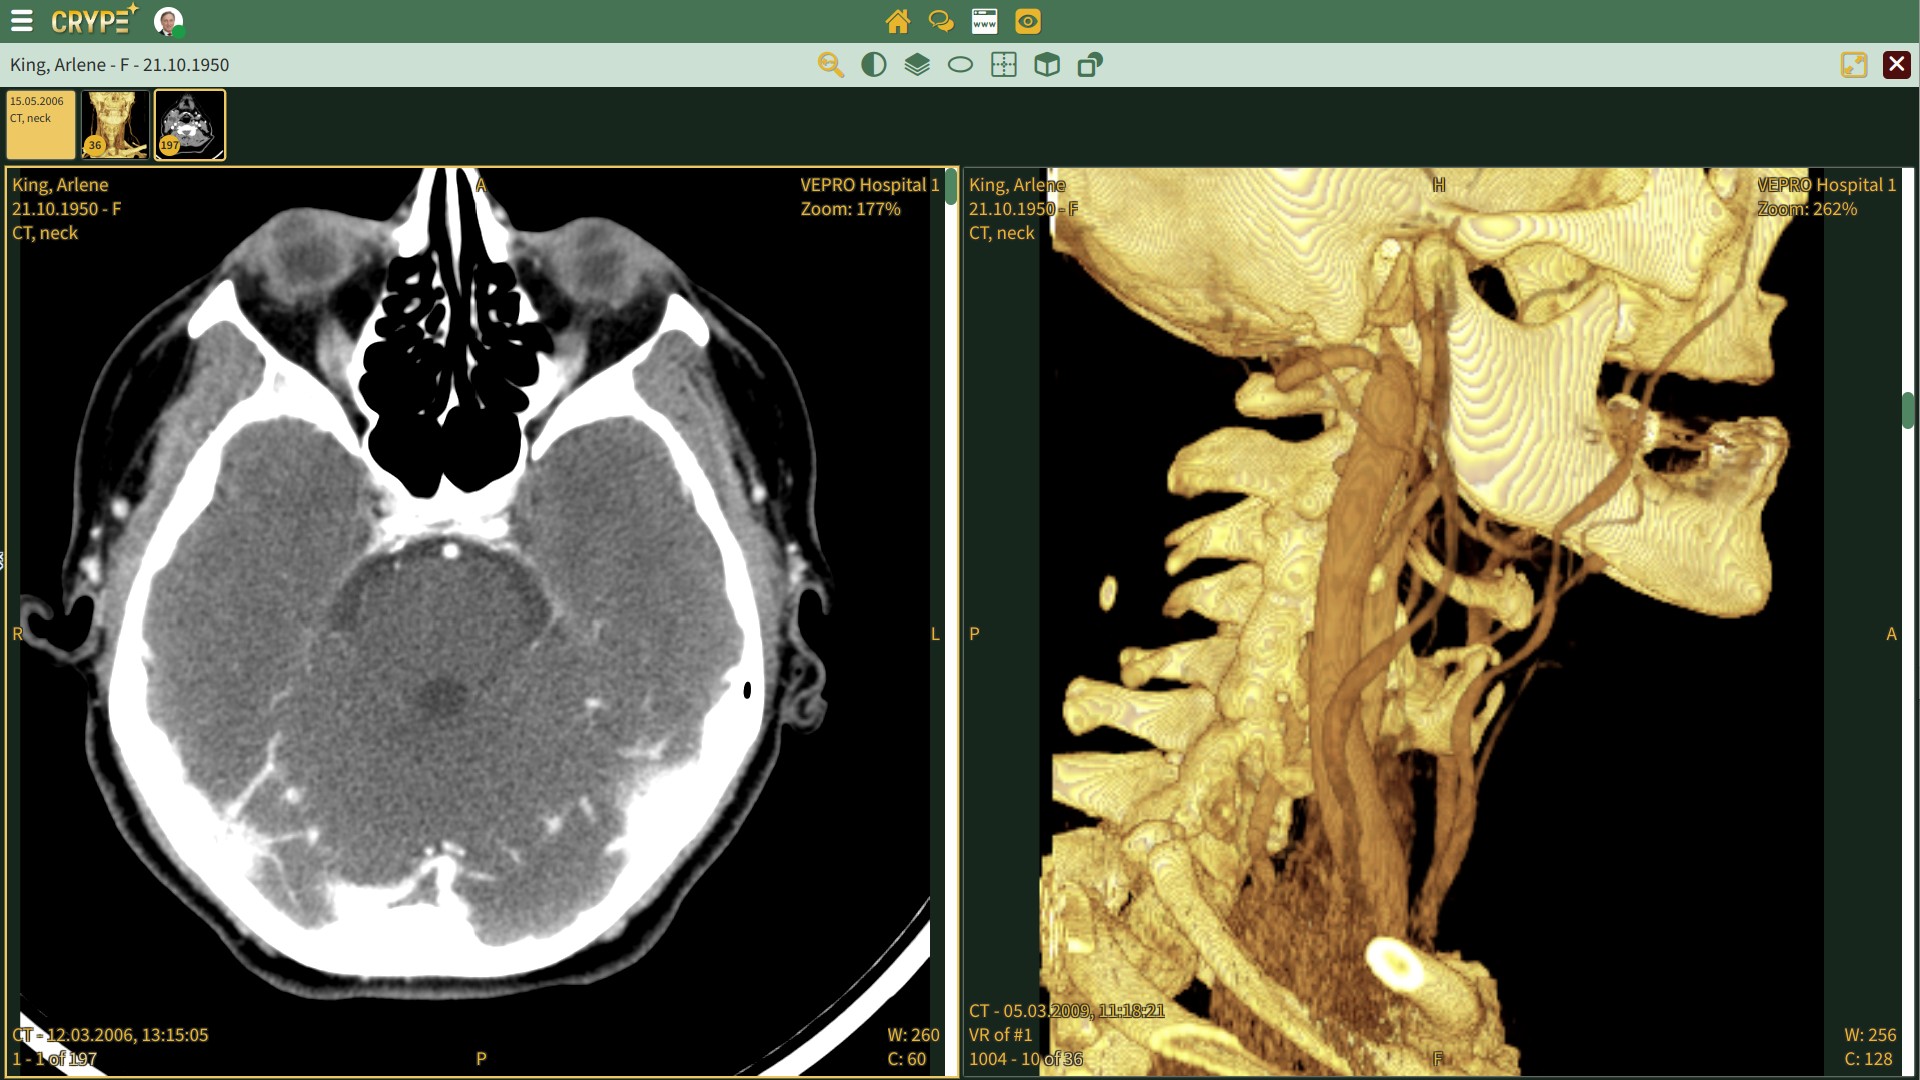Open the 36-image 3D neck series thumbnail

tap(116, 125)
